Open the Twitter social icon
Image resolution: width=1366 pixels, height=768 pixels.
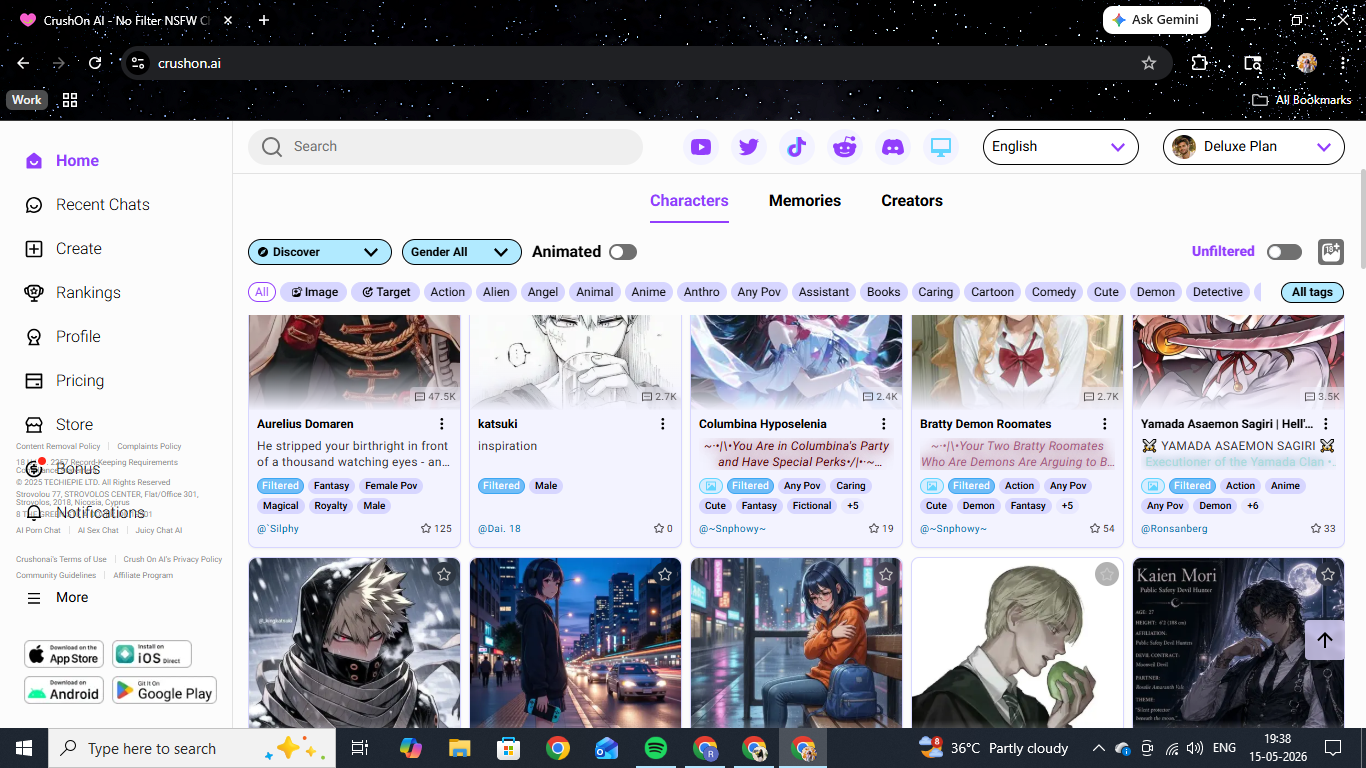pyautogui.click(x=749, y=147)
